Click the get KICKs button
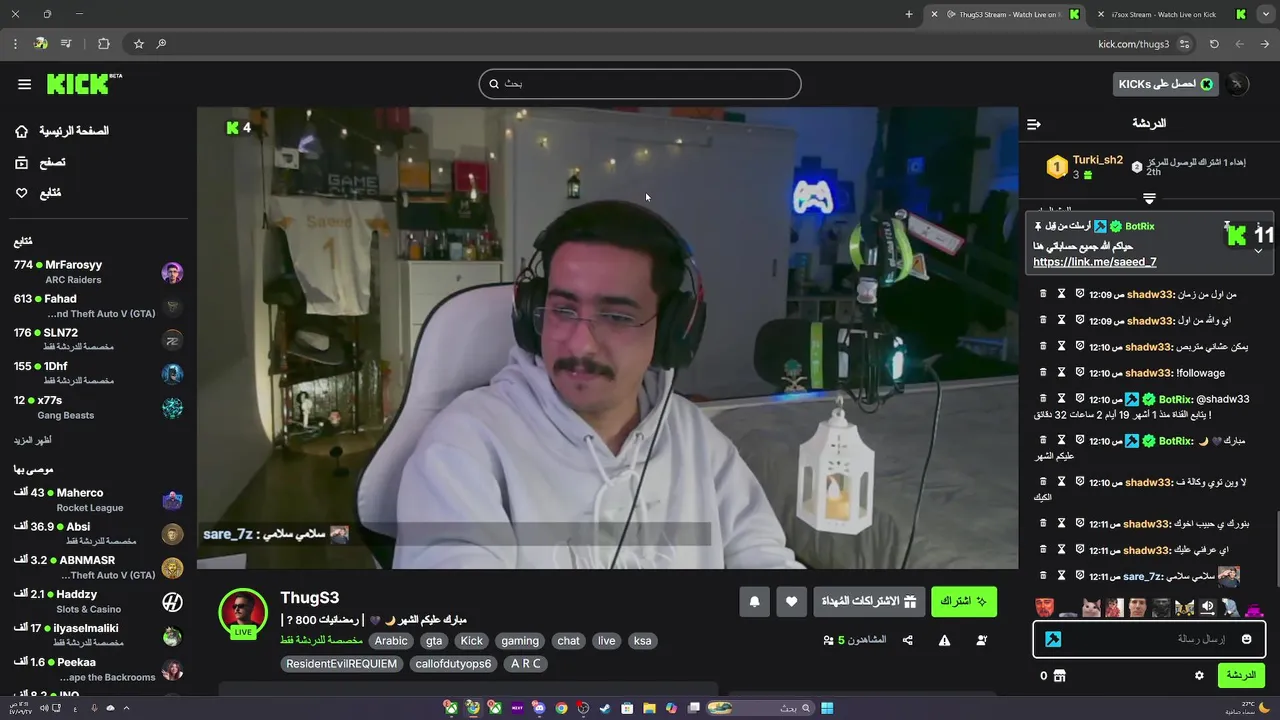The width and height of the screenshot is (1280, 720). (1165, 84)
